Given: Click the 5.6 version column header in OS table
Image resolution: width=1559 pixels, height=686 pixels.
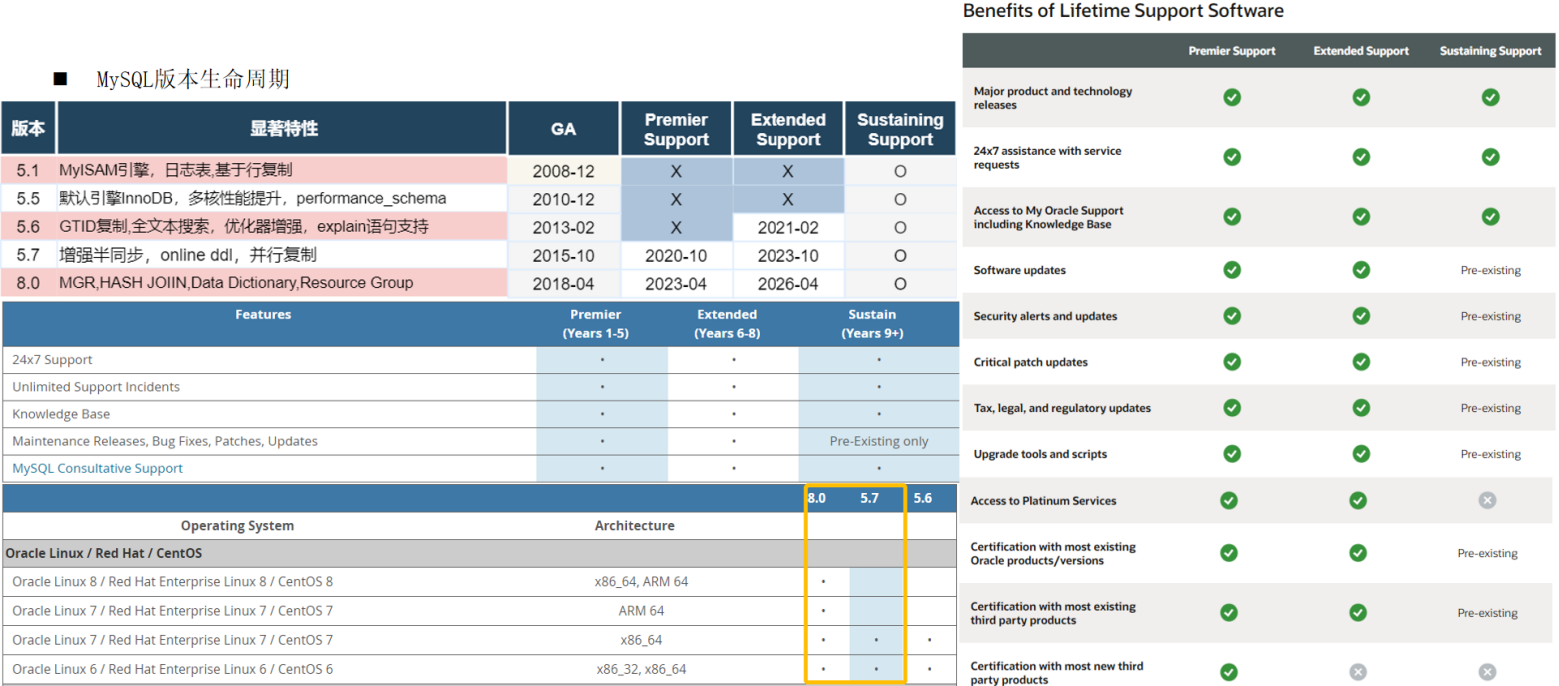Looking at the screenshot, I should click(x=923, y=497).
